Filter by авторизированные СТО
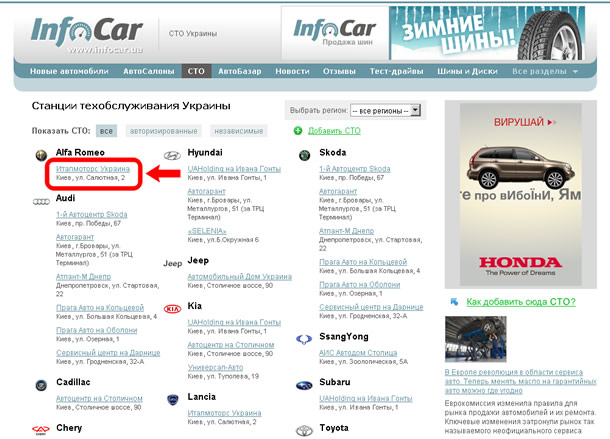610x439 pixels. 163,131
